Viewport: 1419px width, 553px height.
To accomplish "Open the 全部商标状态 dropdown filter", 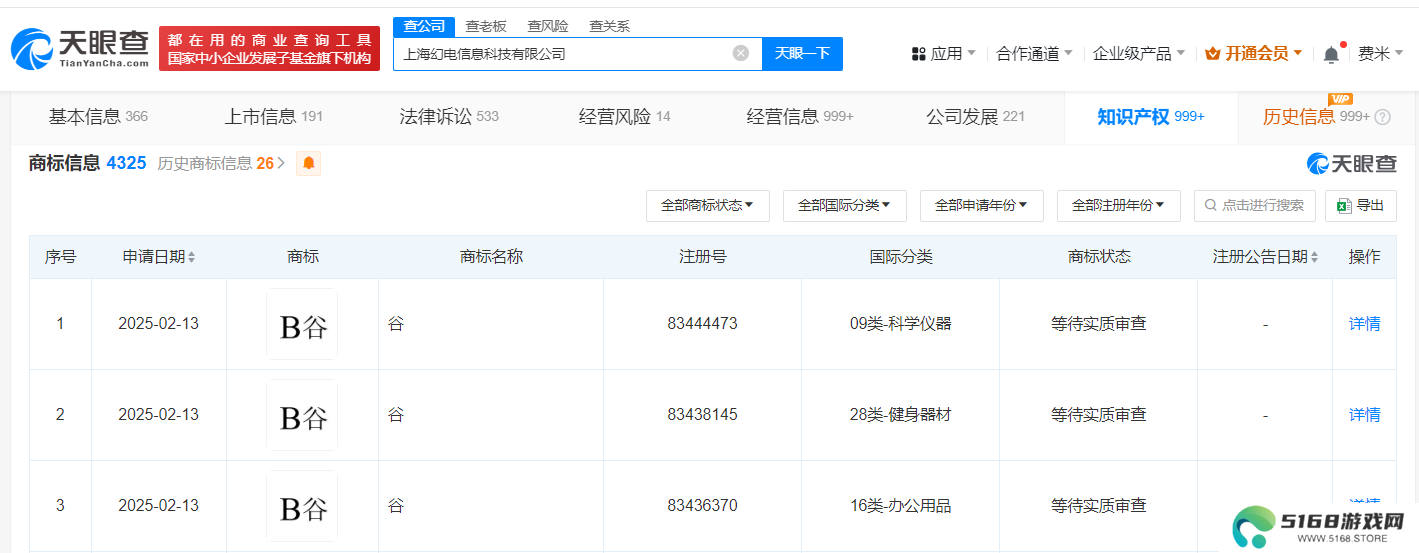I will click(707, 205).
